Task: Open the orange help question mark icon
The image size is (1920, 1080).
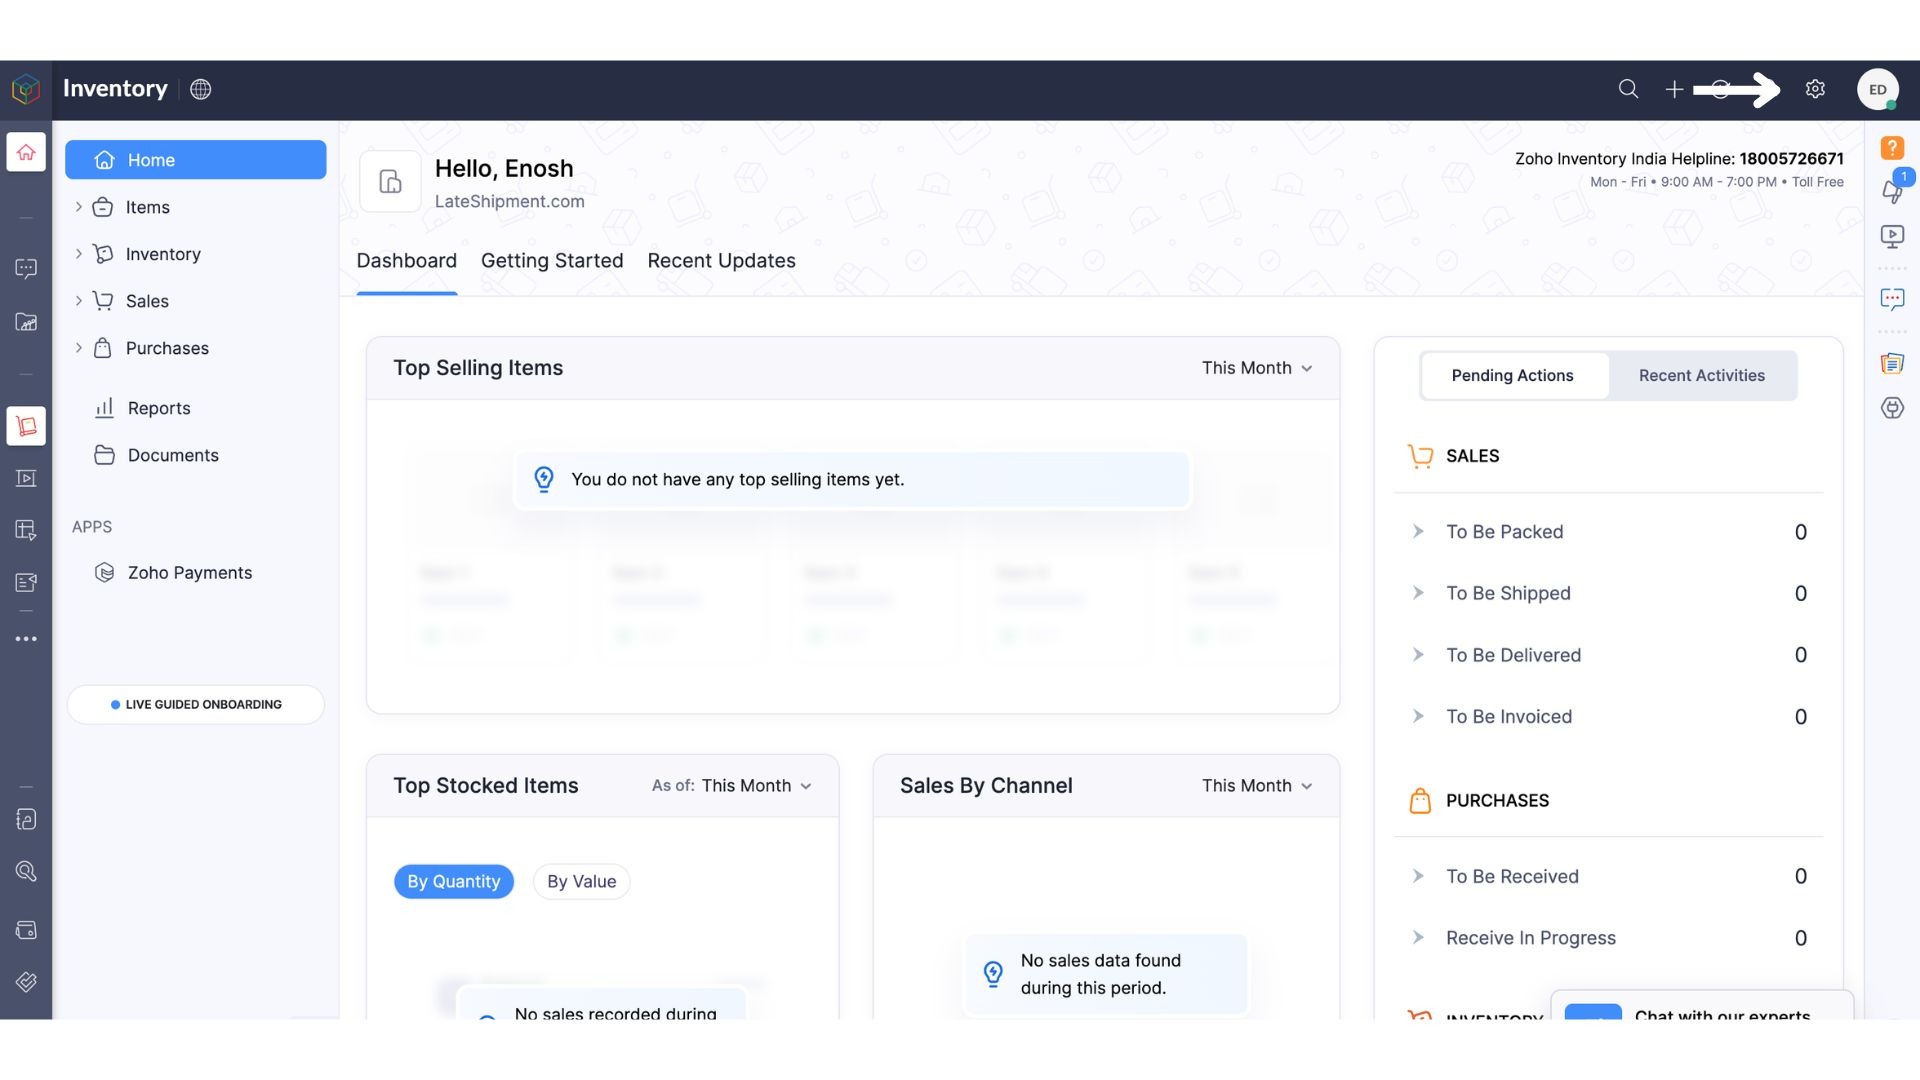Action: [x=1892, y=148]
